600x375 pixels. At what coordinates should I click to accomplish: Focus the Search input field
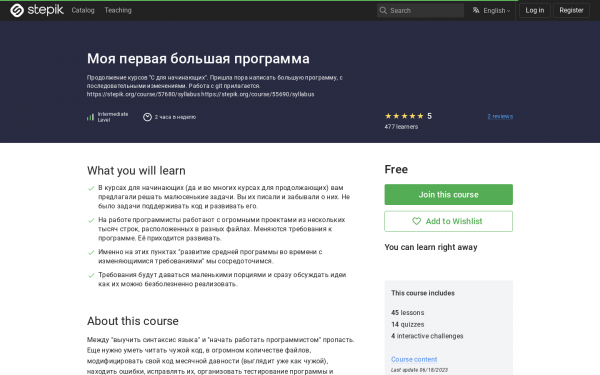click(x=420, y=10)
